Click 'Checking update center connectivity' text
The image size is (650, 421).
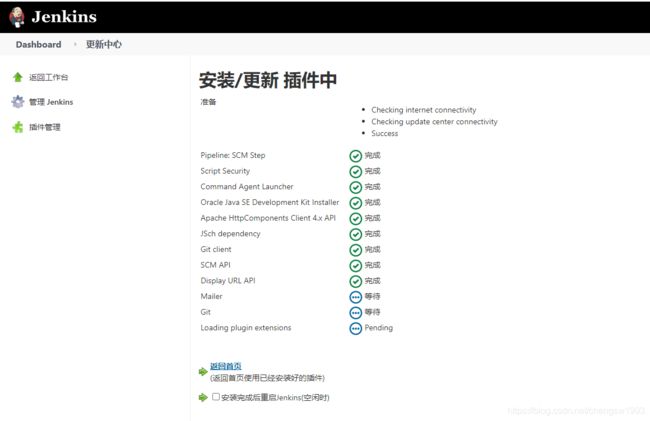pos(434,121)
